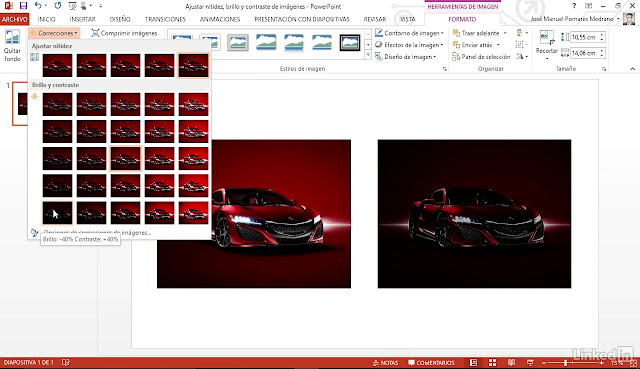The image size is (640, 369).
Task: Switch to Slide Sorter view icon
Action: pyautogui.click(x=493, y=362)
